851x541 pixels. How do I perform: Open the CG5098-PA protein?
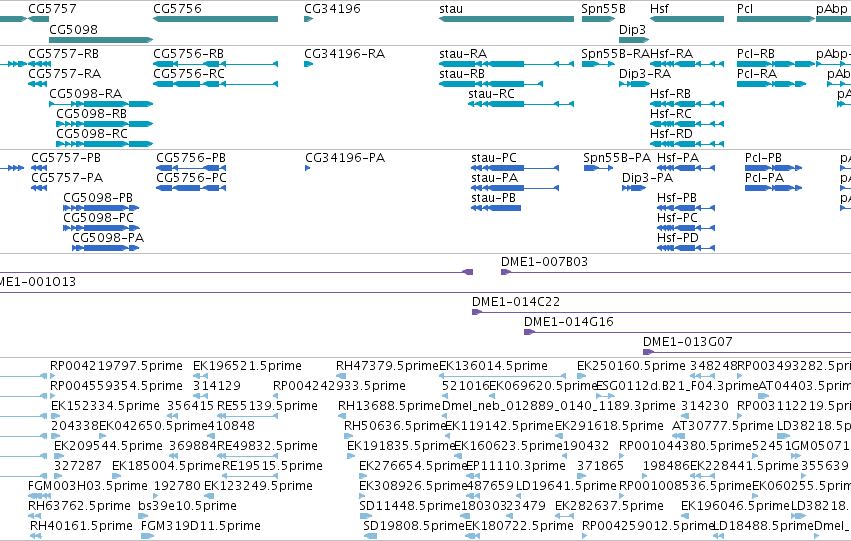106,248
